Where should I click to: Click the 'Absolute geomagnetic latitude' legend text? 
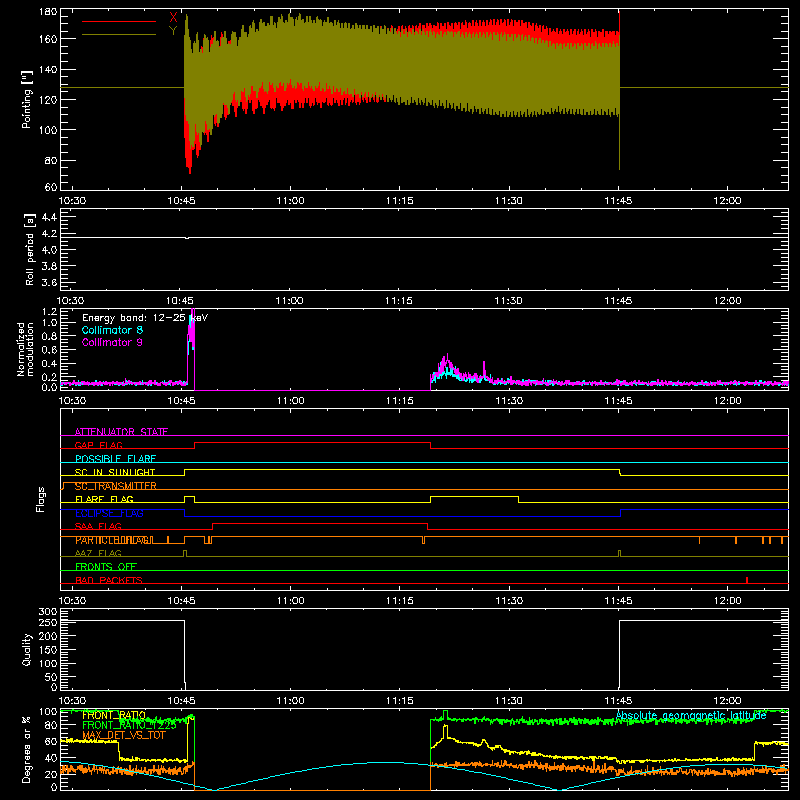[x=691, y=715]
